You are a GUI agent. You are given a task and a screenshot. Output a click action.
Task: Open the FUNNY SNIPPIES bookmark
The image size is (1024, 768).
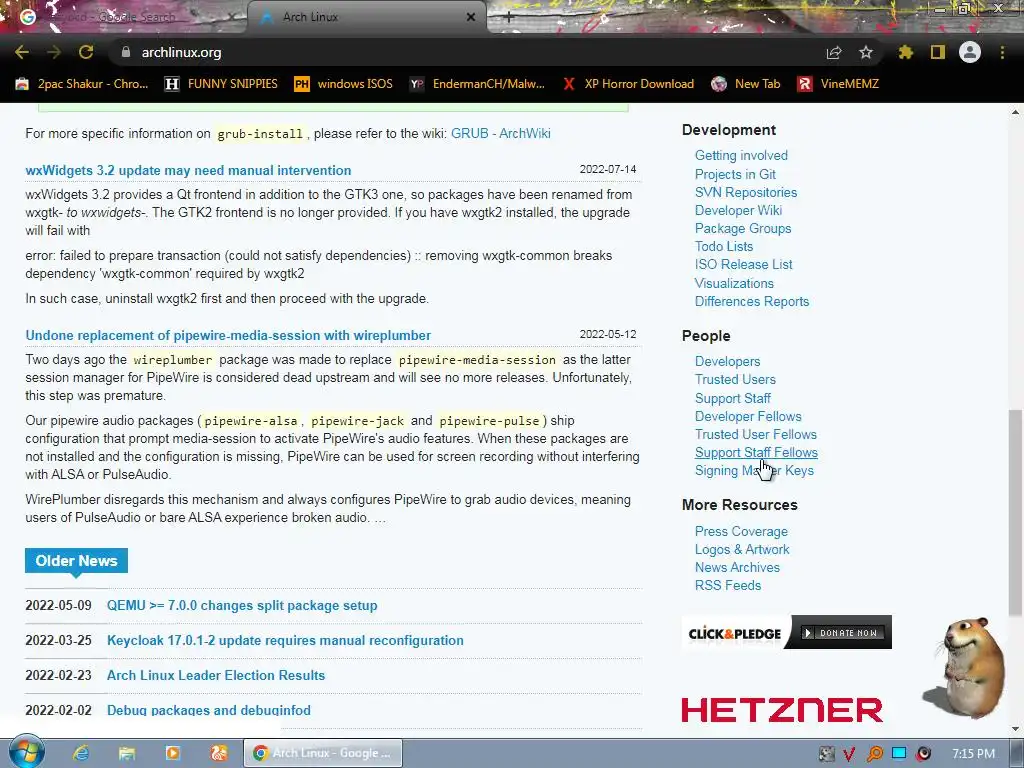point(221,84)
